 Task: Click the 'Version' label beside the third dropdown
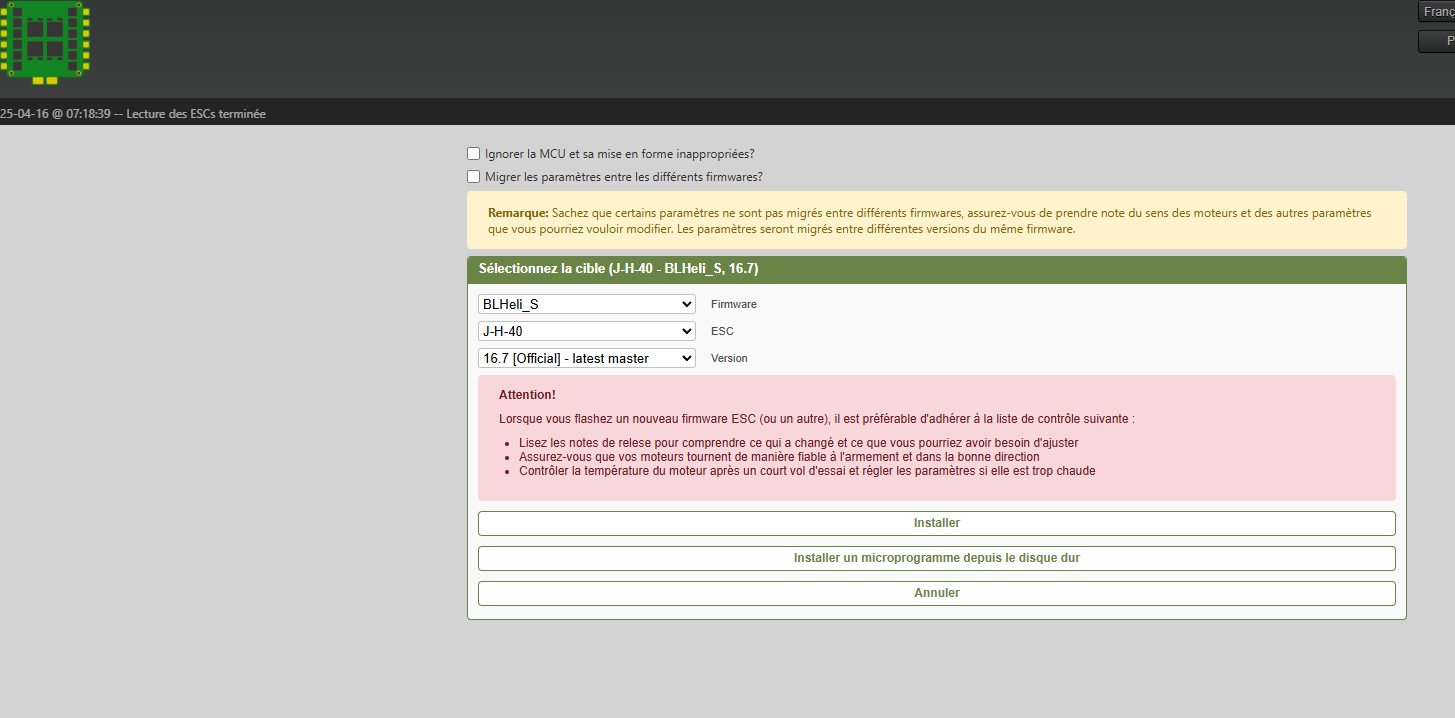click(729, 358)
